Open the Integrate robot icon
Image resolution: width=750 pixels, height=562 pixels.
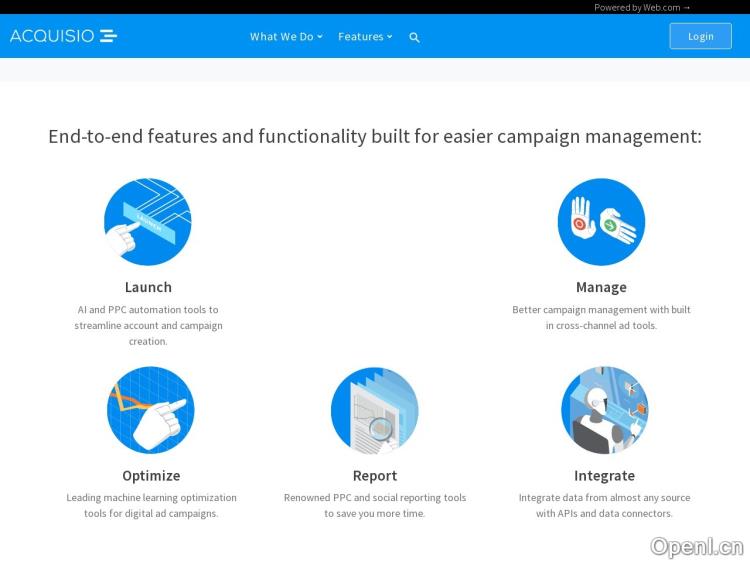(604, 410)
